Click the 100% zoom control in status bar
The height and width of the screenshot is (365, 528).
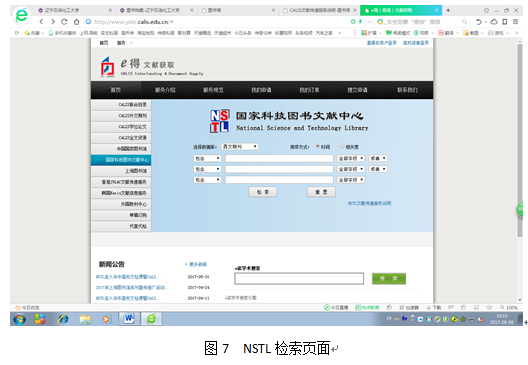(x=508, y=307)
